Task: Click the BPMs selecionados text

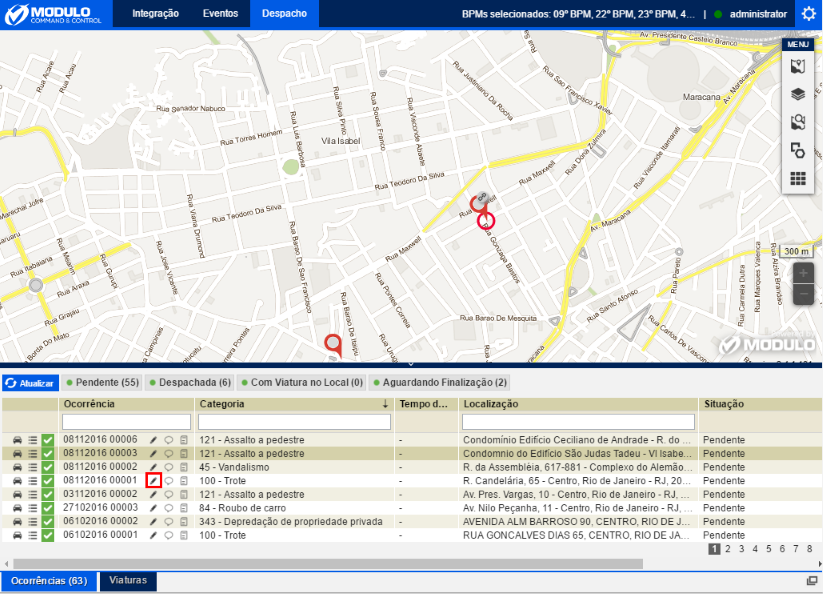Action: point(578,14)
